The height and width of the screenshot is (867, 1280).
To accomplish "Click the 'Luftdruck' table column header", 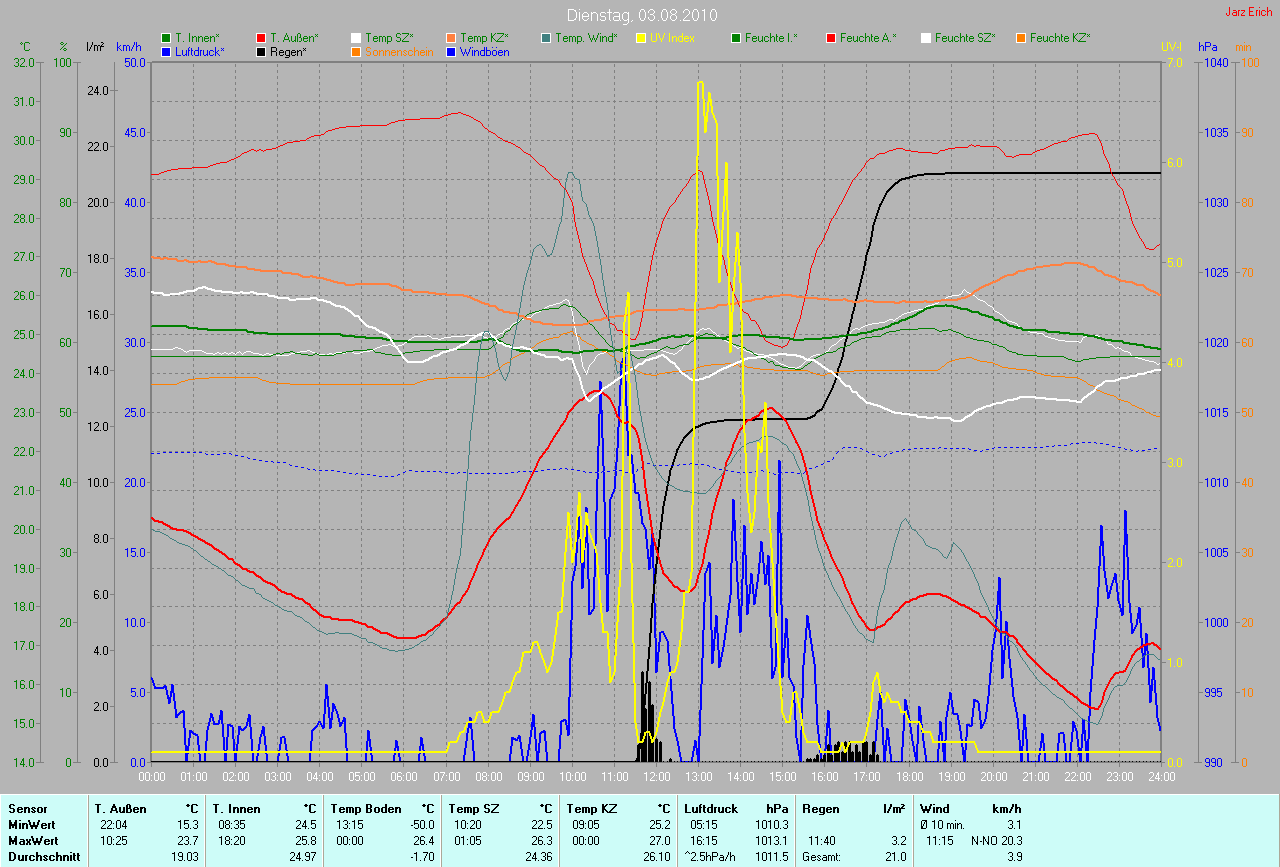I will pos(711,809).
